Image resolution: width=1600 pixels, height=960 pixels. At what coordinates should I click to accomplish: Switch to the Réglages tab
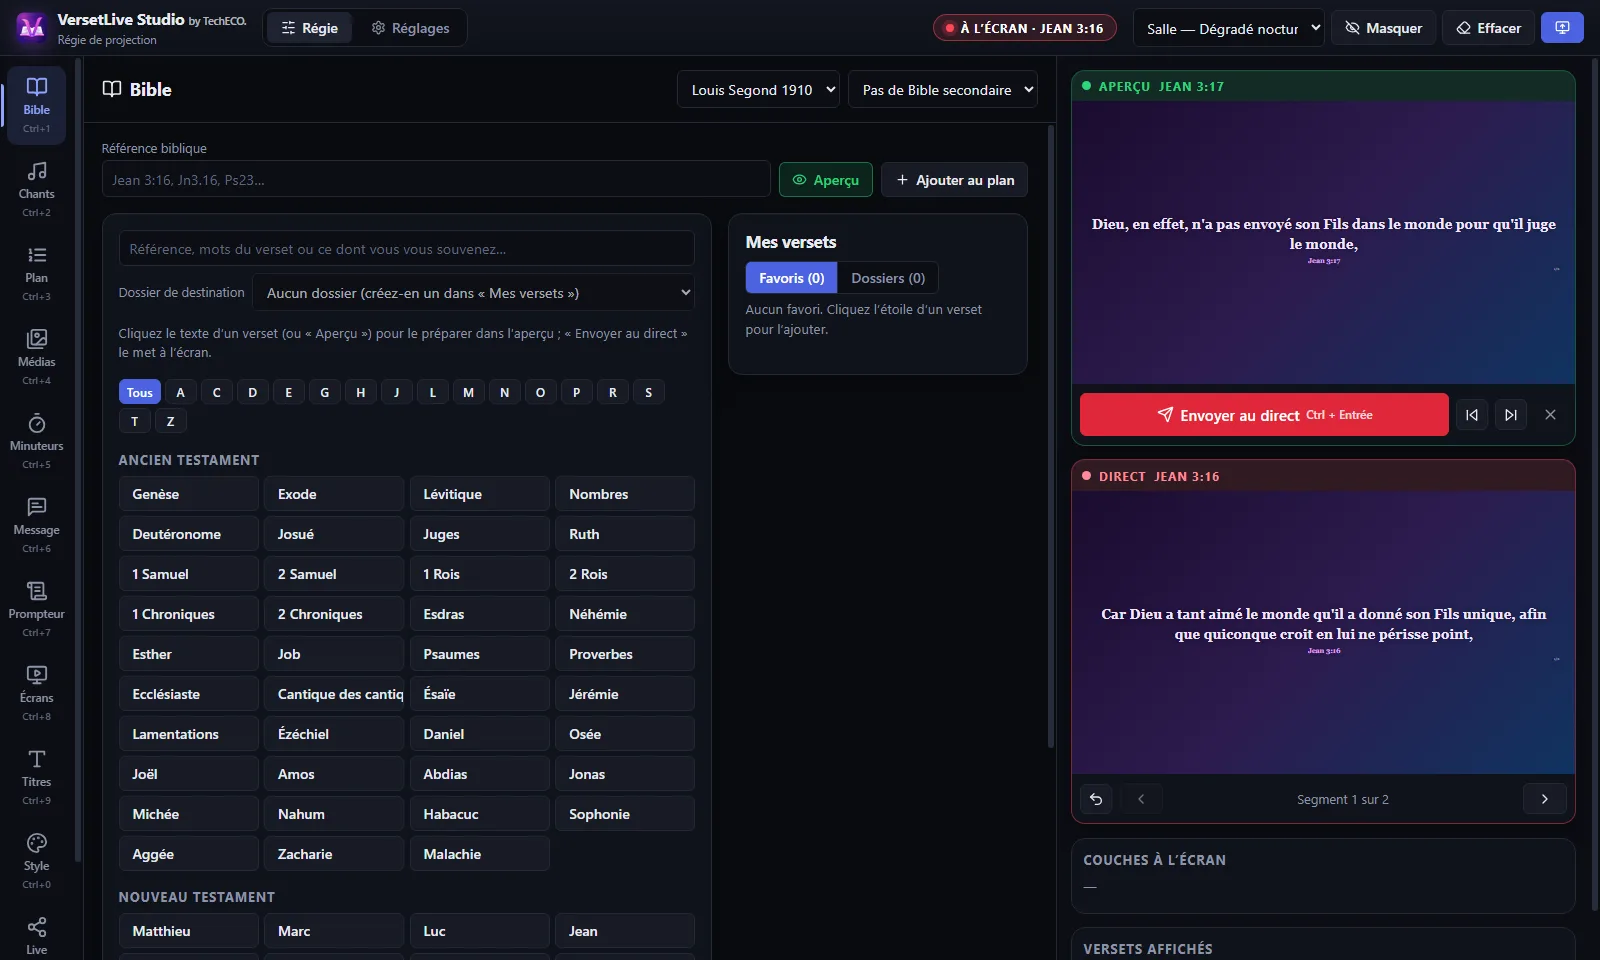coord(410,28)
